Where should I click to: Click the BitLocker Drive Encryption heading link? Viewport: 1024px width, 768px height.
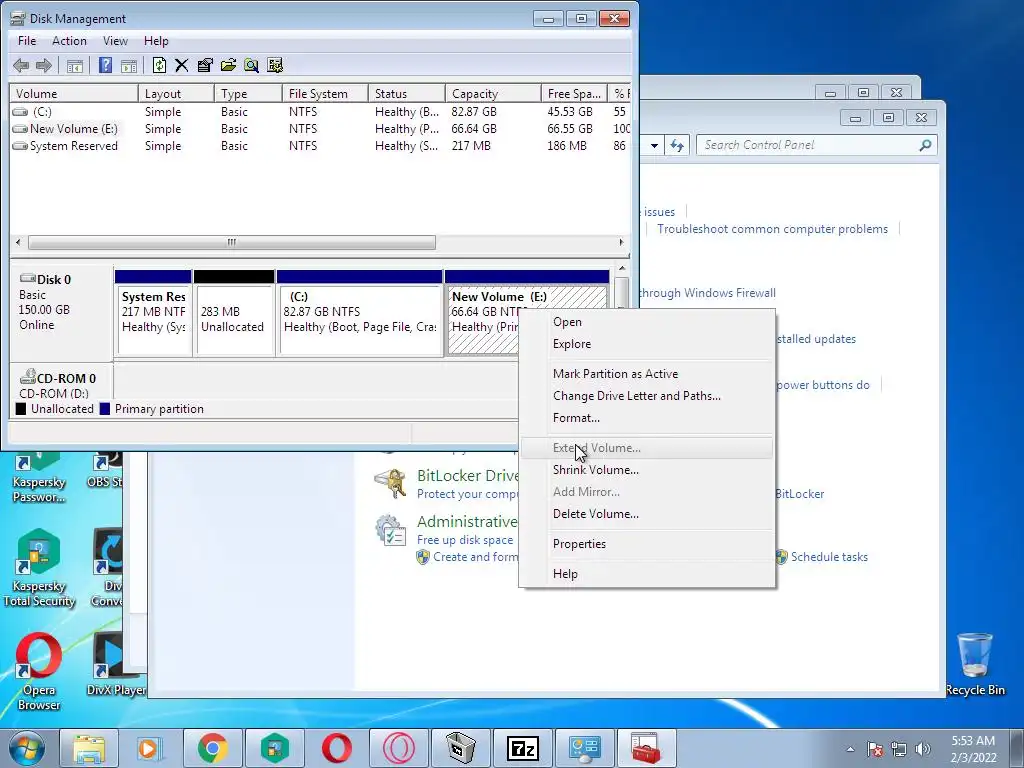(x=468, y=475)
